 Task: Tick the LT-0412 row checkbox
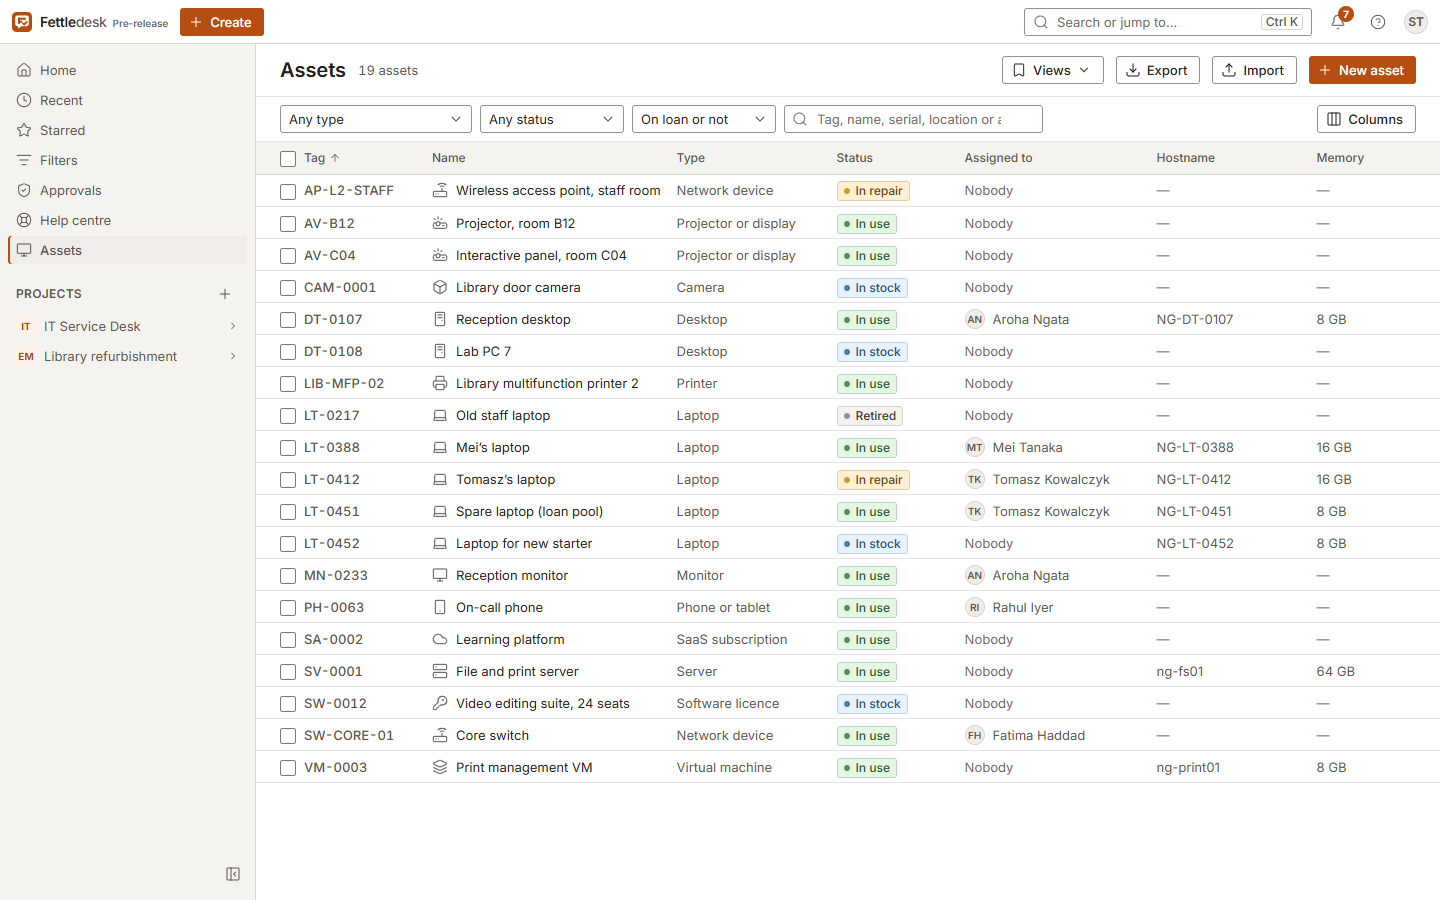pyautogui.click(x=288, y=480)
